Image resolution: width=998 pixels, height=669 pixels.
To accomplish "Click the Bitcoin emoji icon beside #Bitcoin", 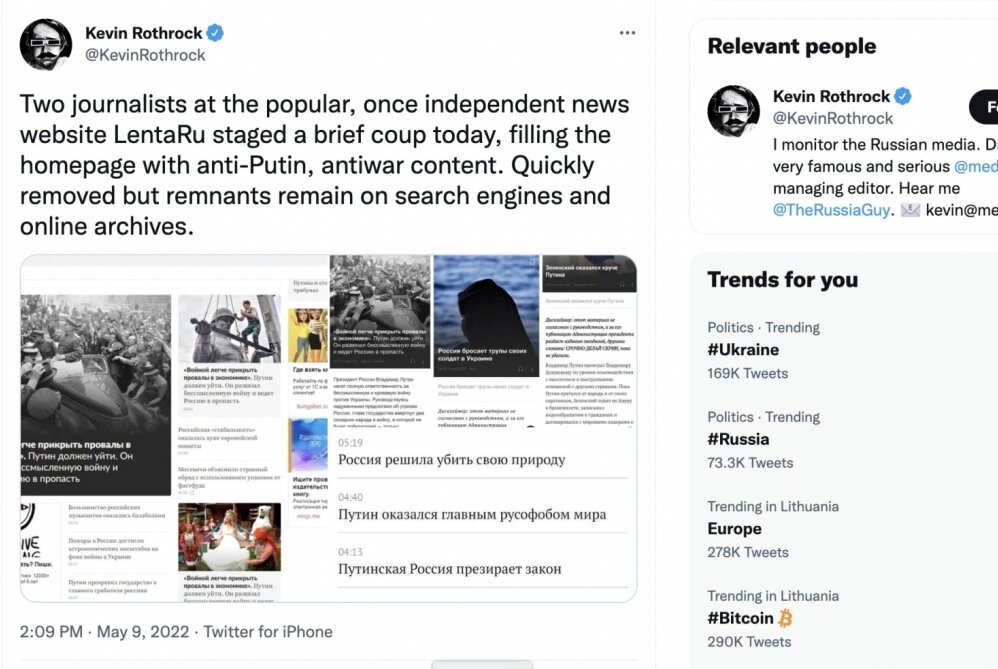I will click(x=785, y=618).
